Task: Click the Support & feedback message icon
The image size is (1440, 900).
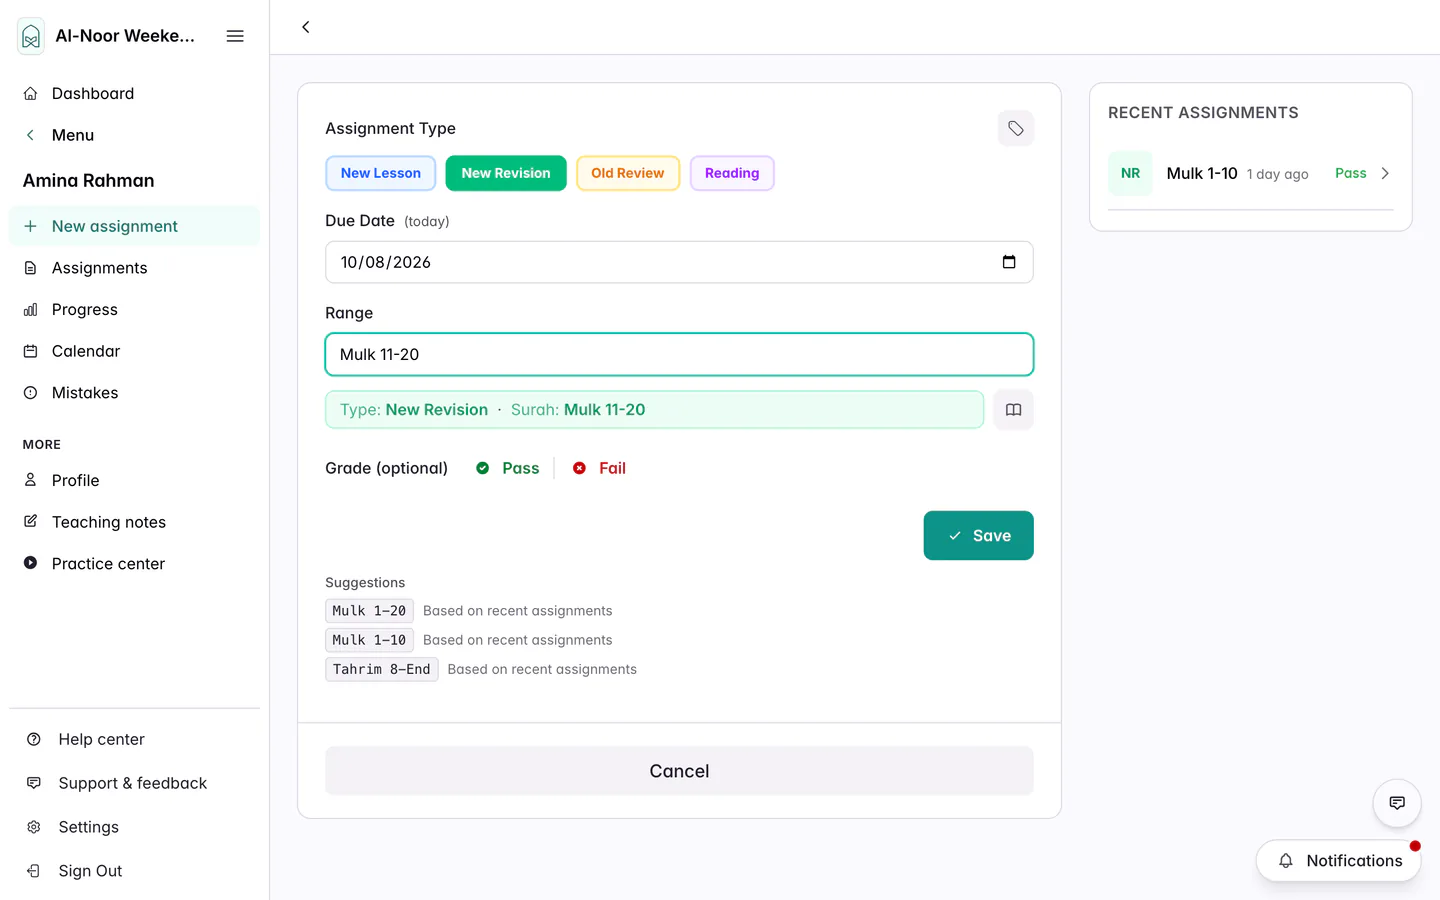Action: point(34,783)
